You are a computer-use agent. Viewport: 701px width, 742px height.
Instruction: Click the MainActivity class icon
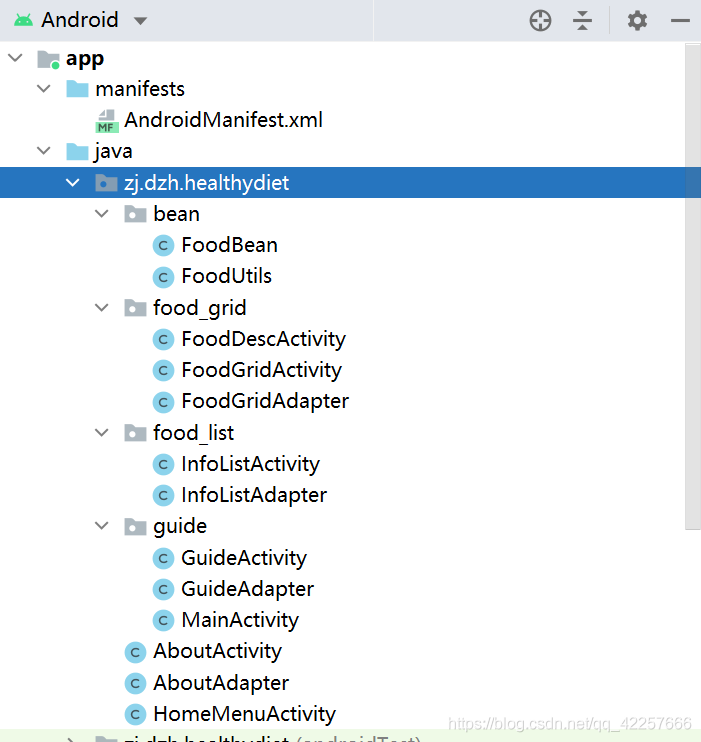coord(163,620)
